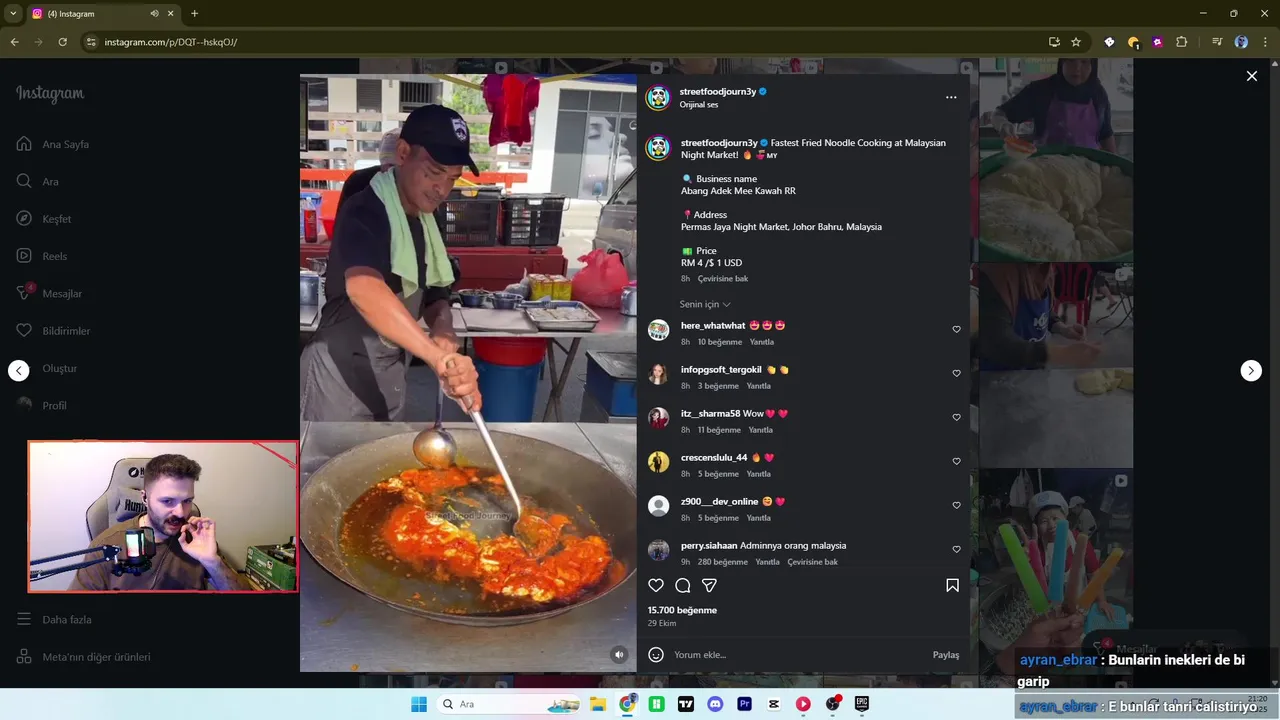Screen dimensions: 1280x720
Task: Like the post with heart icon
Action: (656, 586)
